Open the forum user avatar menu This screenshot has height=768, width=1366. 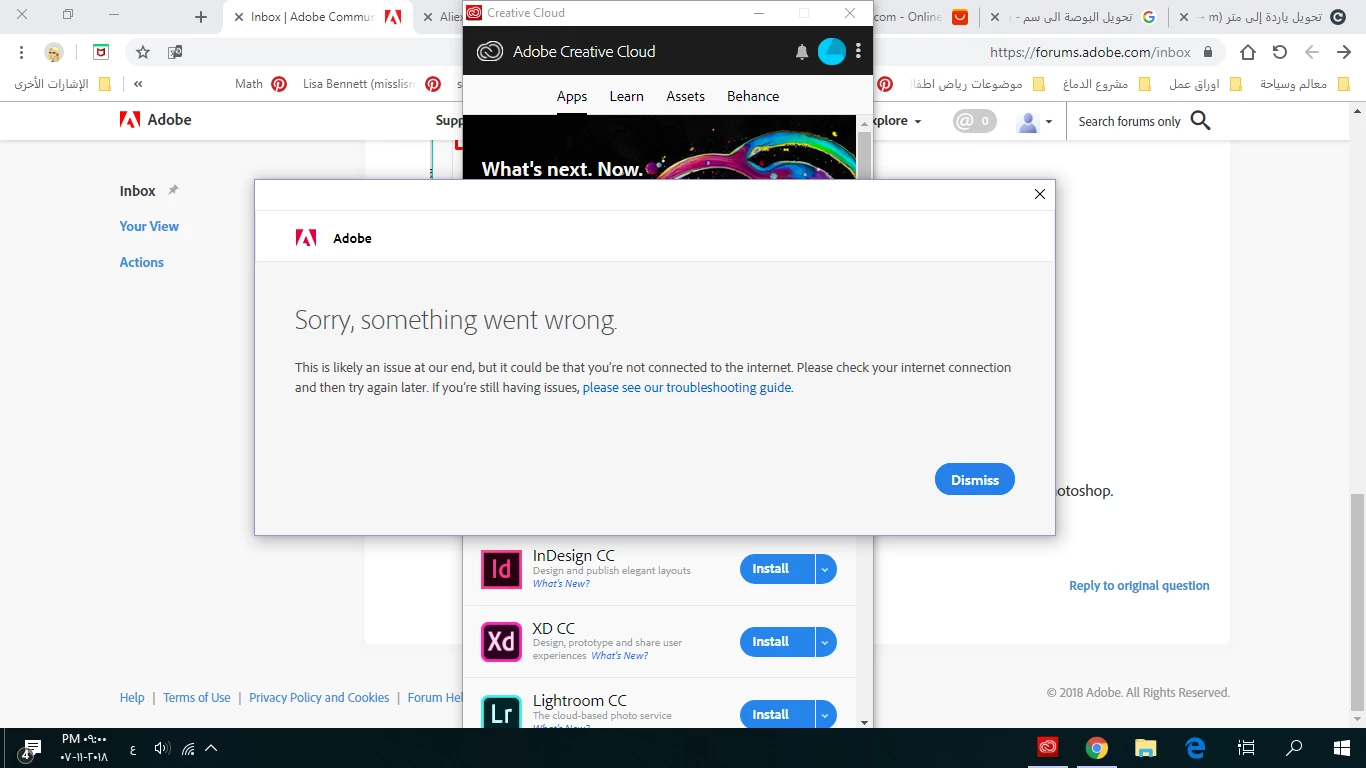[1034, 122]
